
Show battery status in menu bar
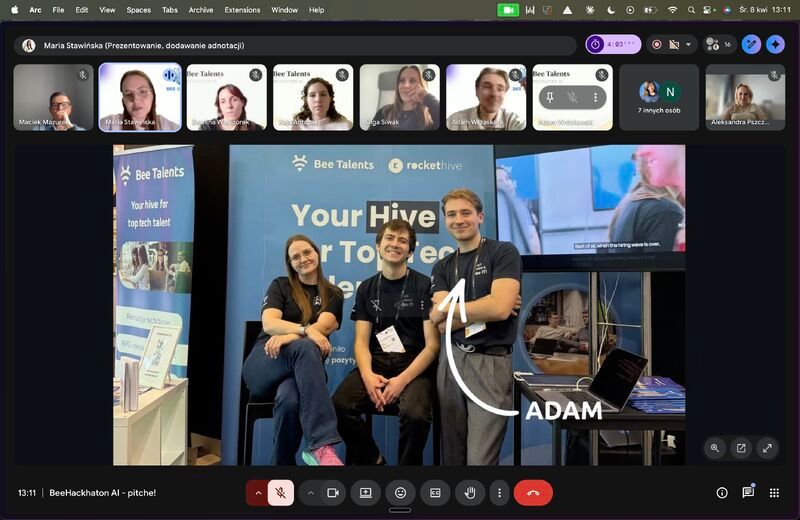650,10
